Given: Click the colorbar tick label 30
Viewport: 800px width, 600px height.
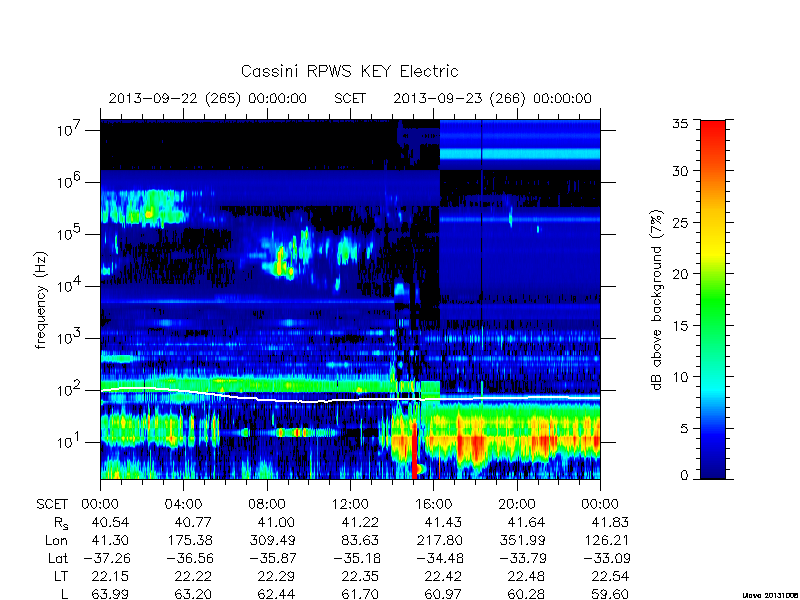Looking at the screenshot, I should point(680,171).
